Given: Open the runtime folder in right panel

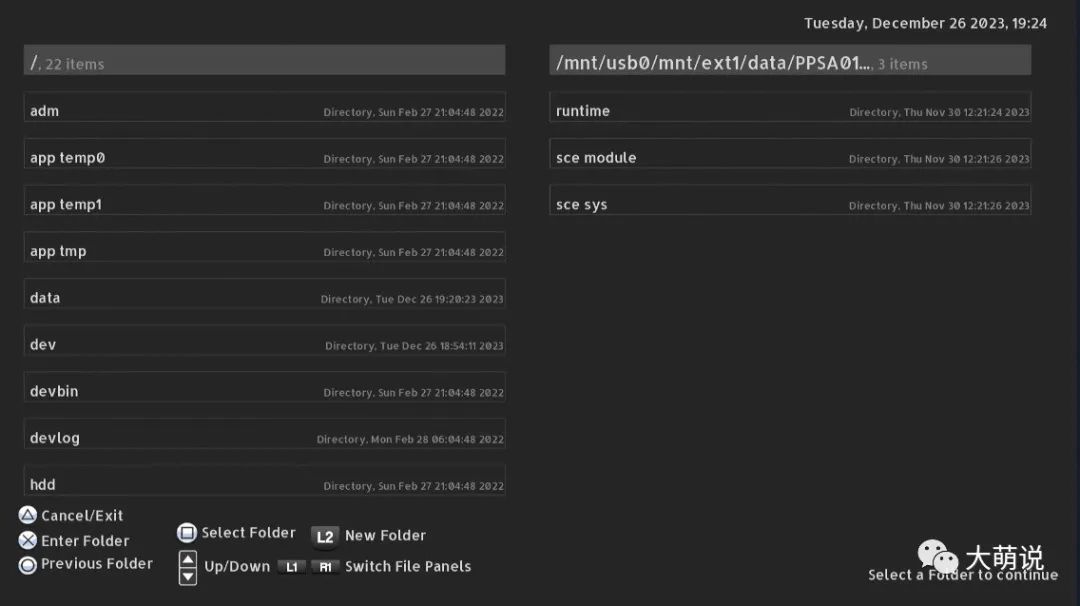Looking at the screenshot, I should (x=790, y=110).
